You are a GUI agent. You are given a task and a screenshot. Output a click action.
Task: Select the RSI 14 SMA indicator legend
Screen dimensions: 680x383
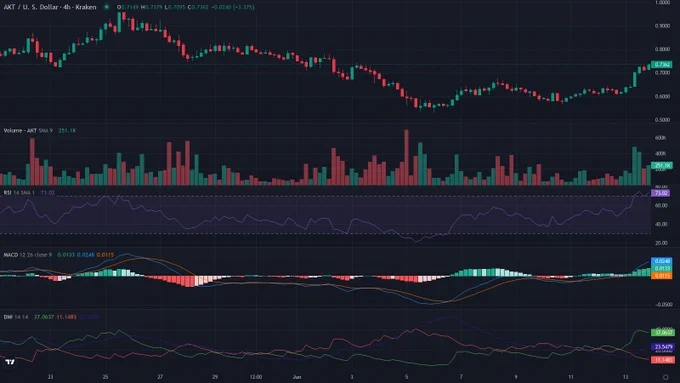pyautogui.click(x=19, y=193)
